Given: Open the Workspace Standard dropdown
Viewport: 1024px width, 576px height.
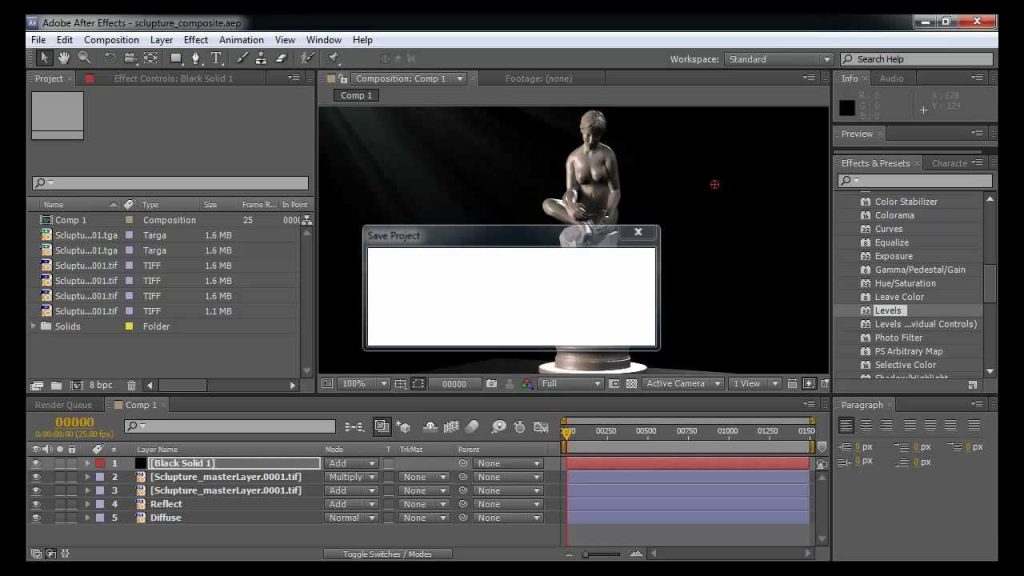Looking at the screenshot, I should click(x=778, y=59).
